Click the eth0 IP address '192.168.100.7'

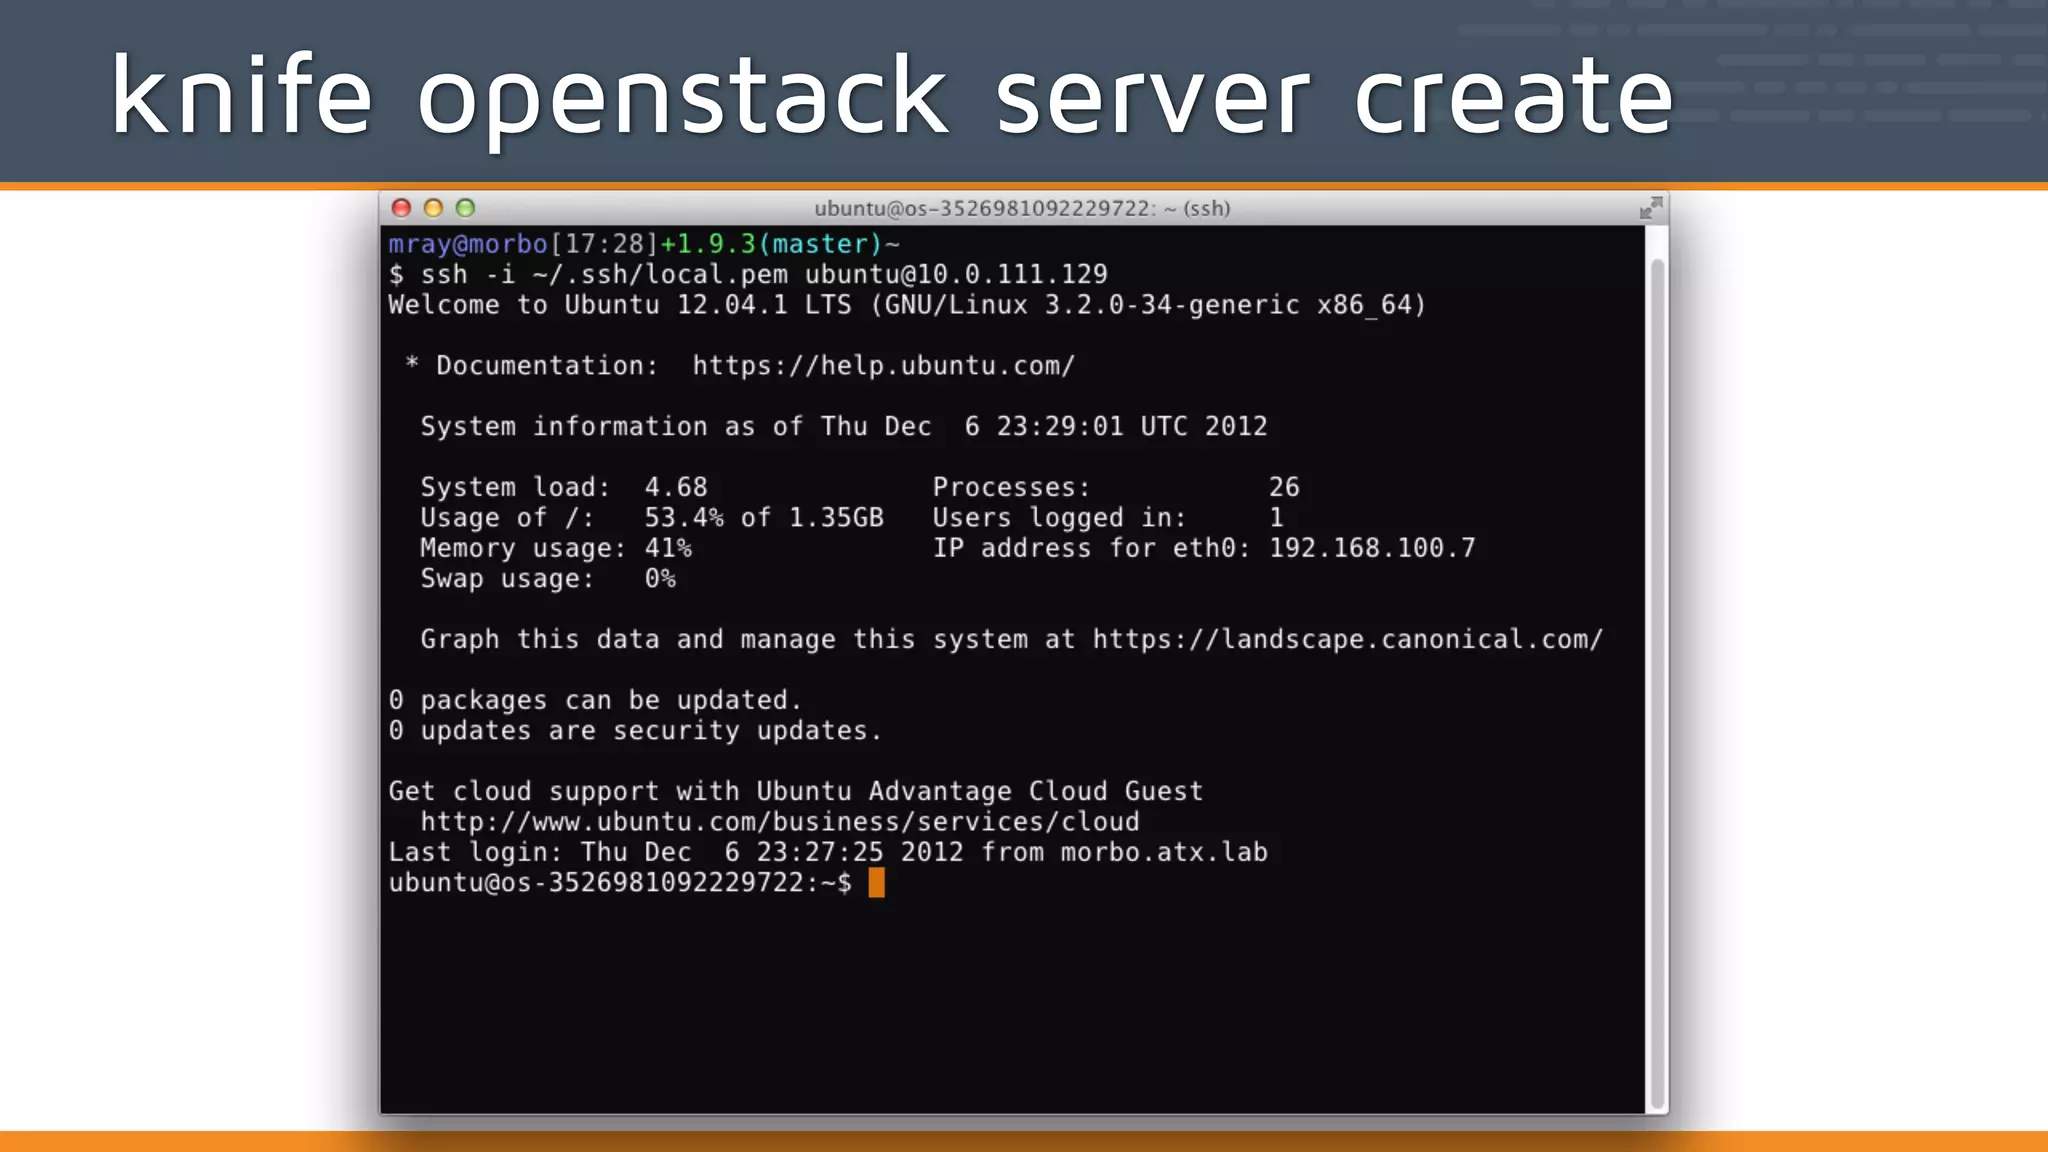pos(1372,549)
